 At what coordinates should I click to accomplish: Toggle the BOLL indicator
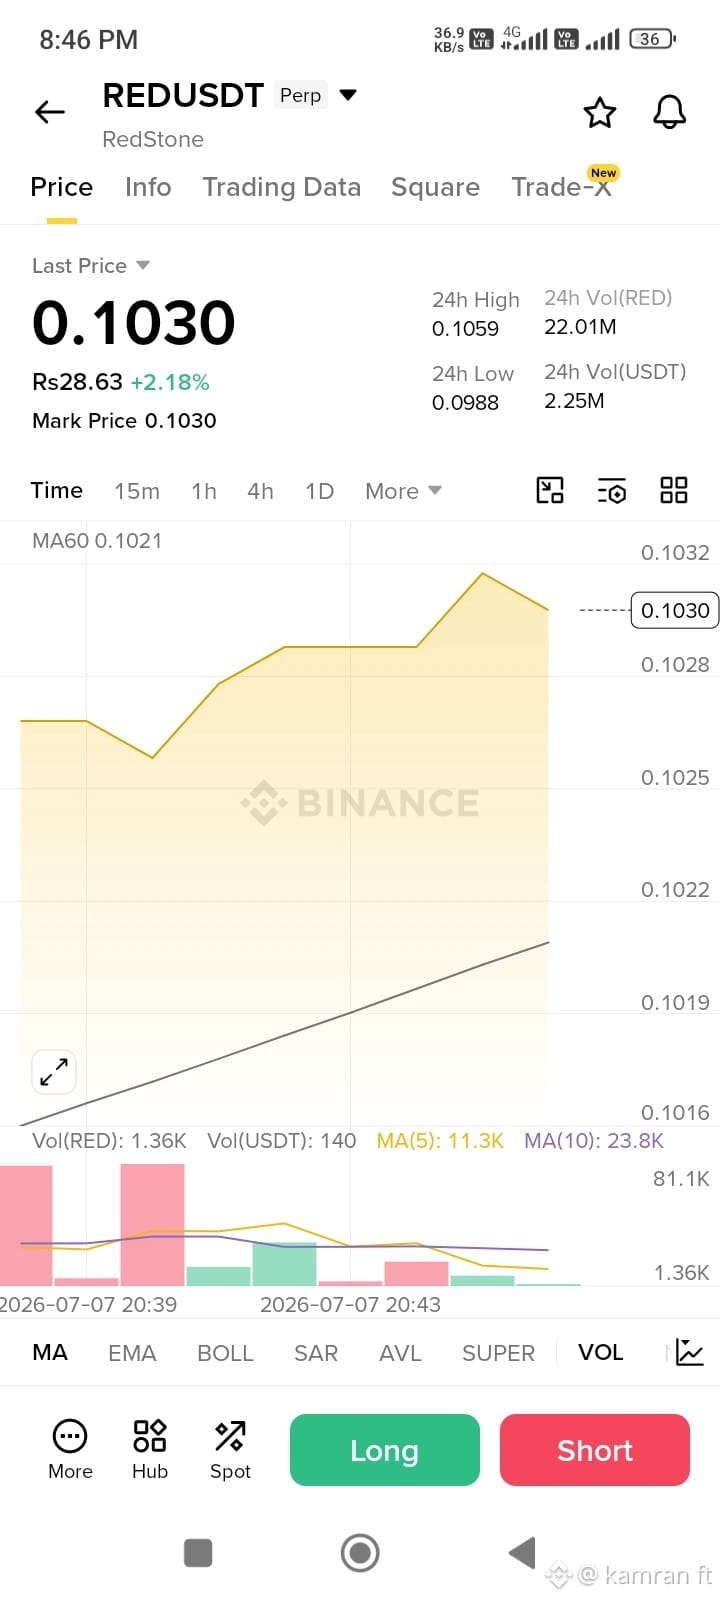point(225,1353)
